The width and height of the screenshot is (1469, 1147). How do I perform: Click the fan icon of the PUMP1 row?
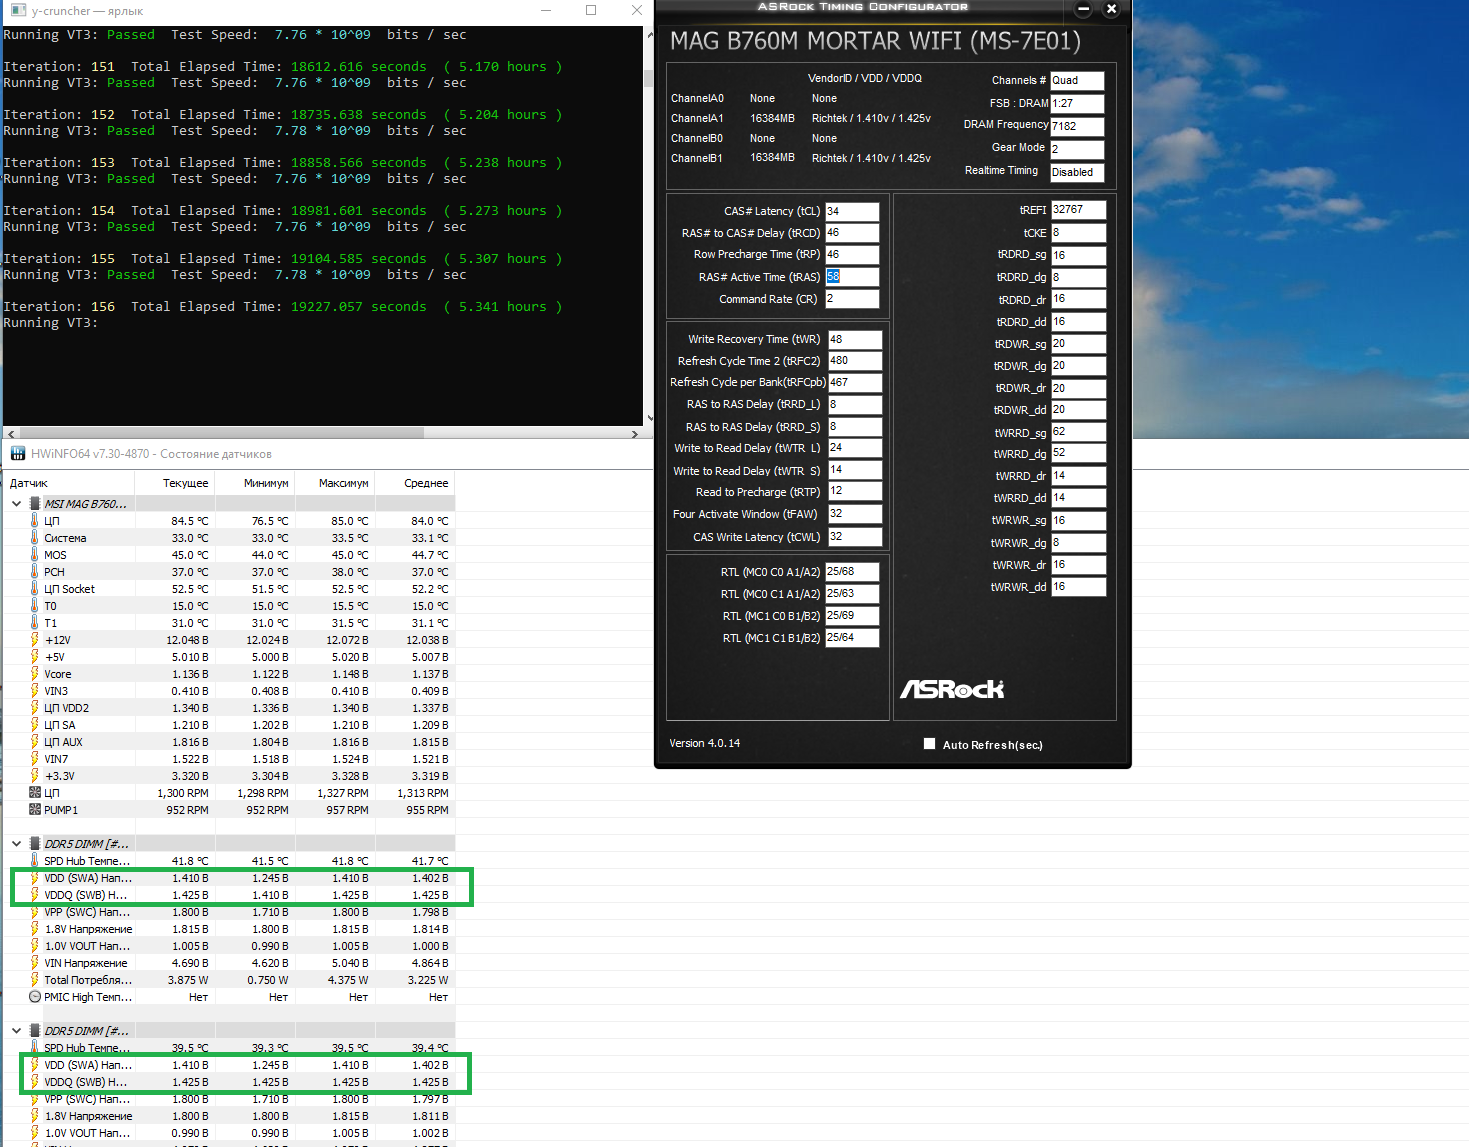click(x=35, y=810)
